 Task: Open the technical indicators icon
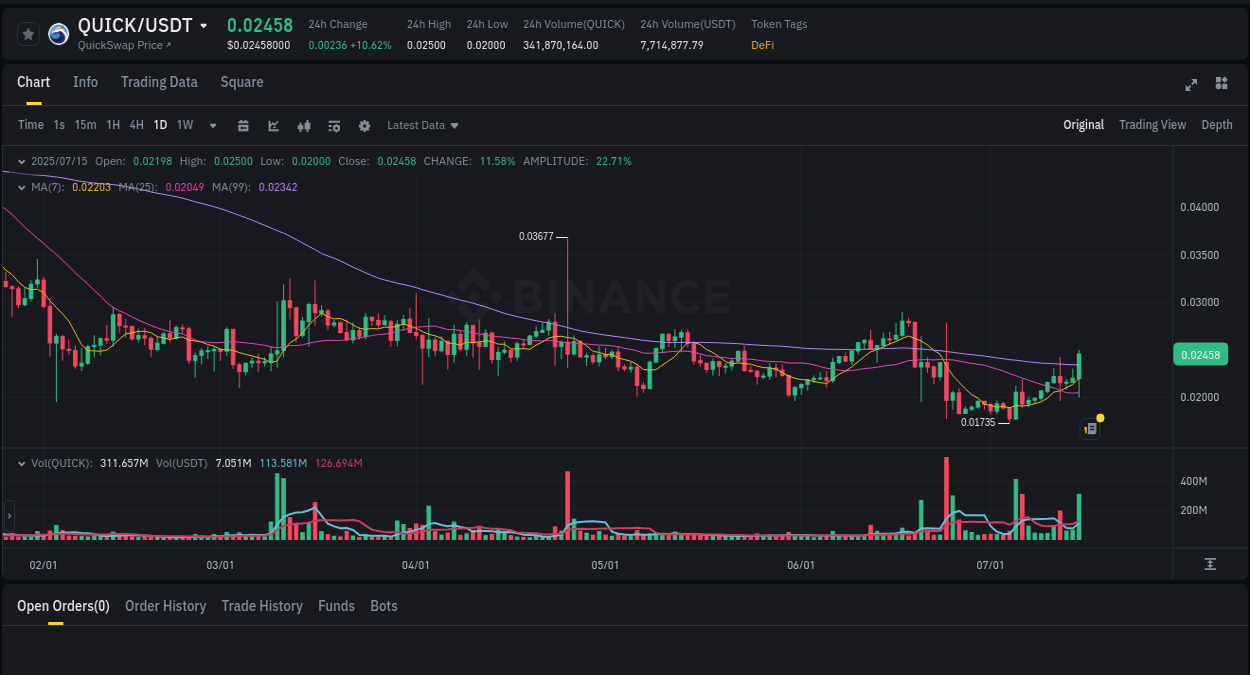[x=303, y=125]
